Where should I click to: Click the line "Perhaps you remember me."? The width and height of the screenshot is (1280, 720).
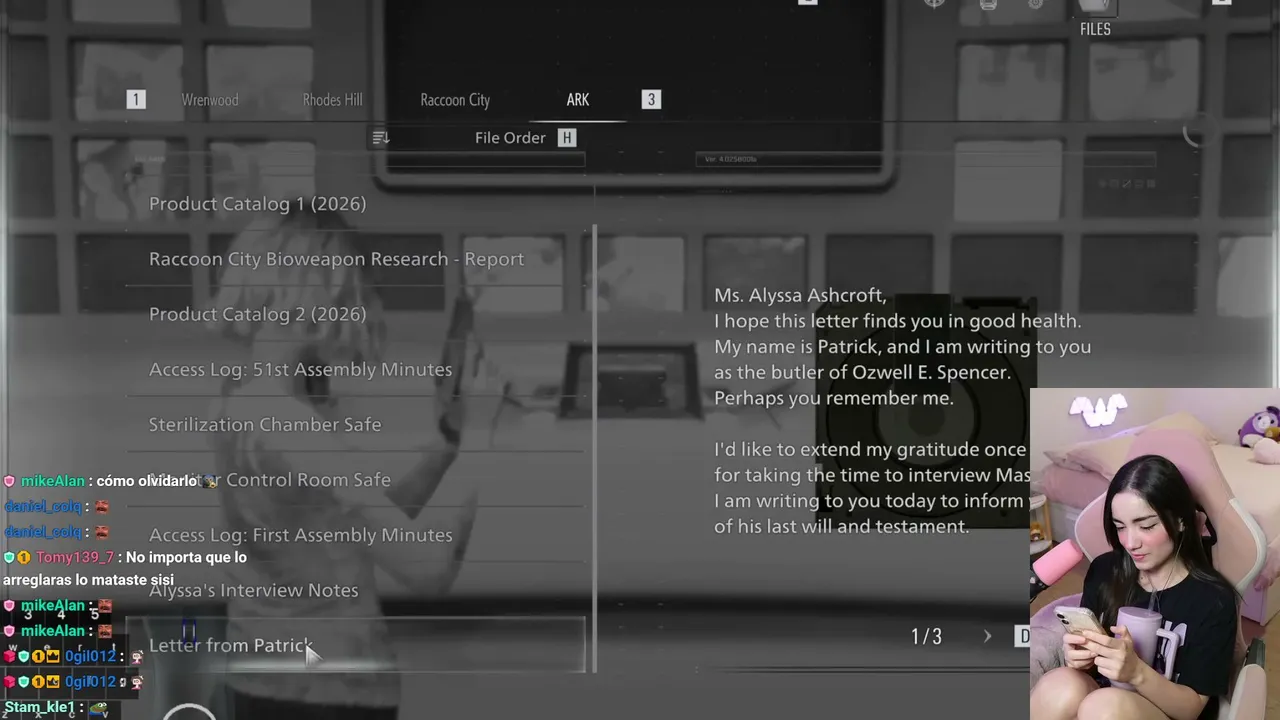point(834,398)
